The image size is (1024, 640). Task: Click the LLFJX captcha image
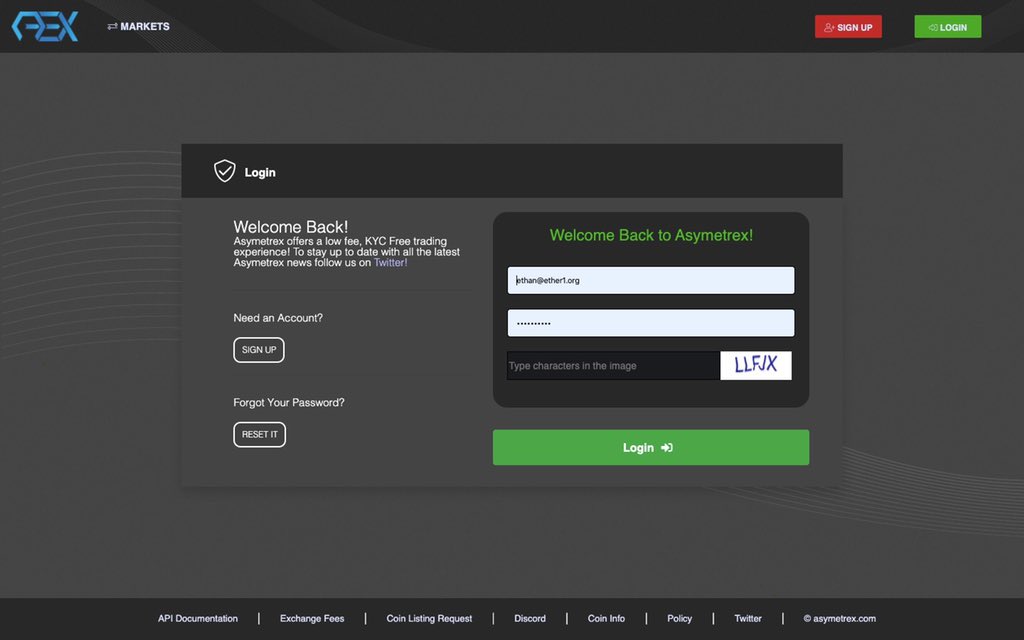[x=756, y=366]
